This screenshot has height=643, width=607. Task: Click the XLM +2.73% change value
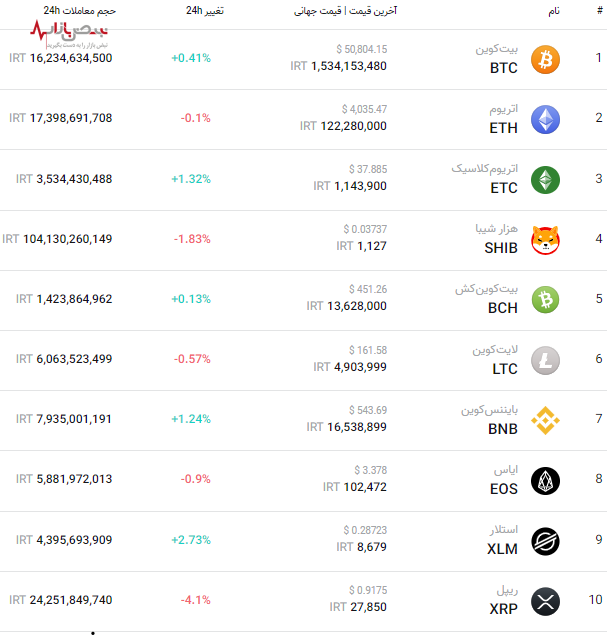tap(191, 540)
